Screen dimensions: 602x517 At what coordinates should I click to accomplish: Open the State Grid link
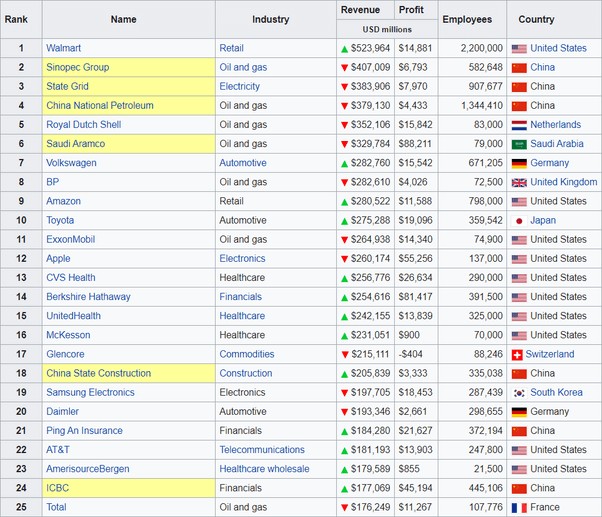pos(67,86)
